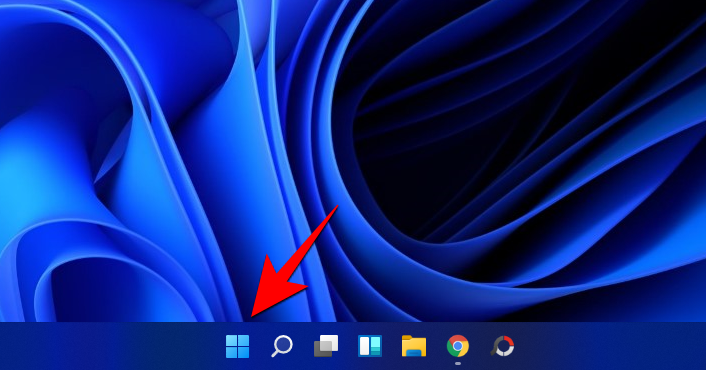
Task: Launch File Explorer from taskbar
Action: pos(414,346)
